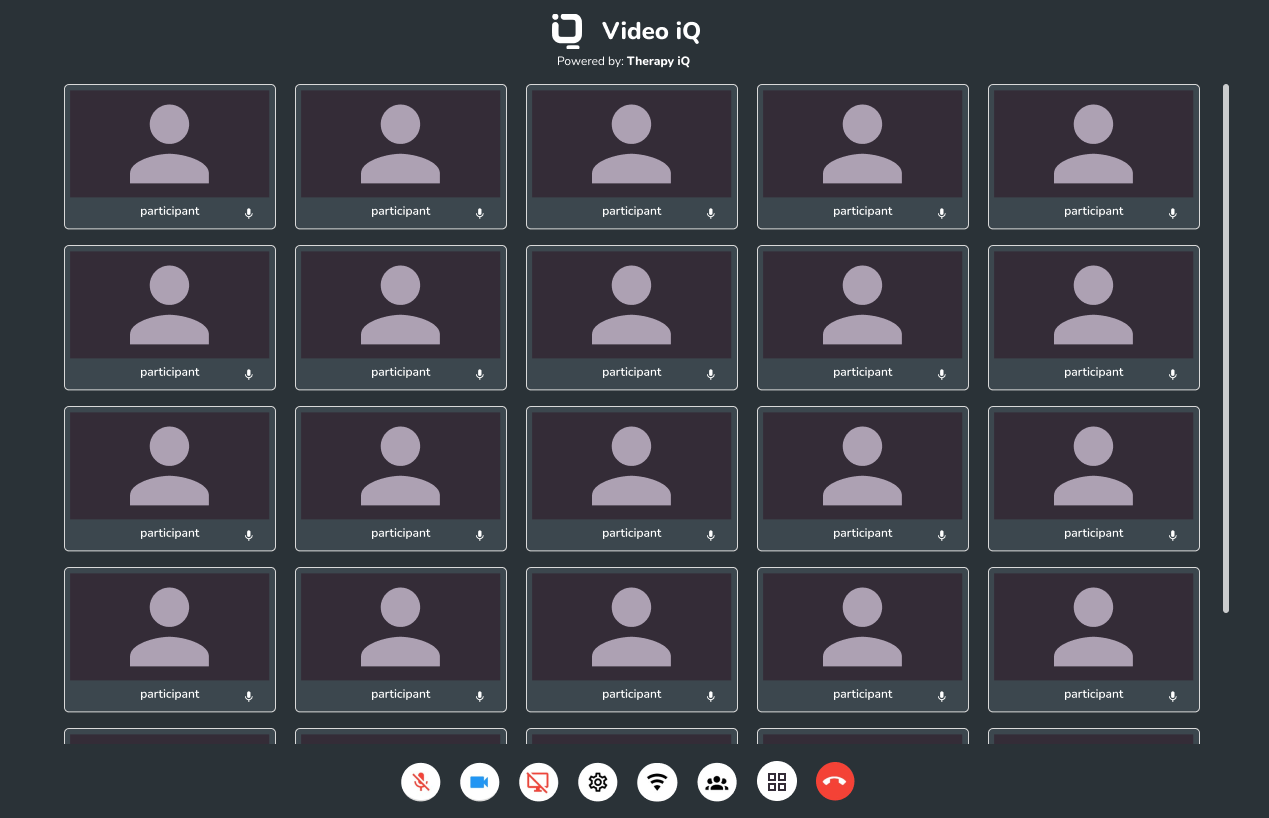1269x818 pixels.
Task: Click the participant label on the first tile
Action: pos(169,210)
